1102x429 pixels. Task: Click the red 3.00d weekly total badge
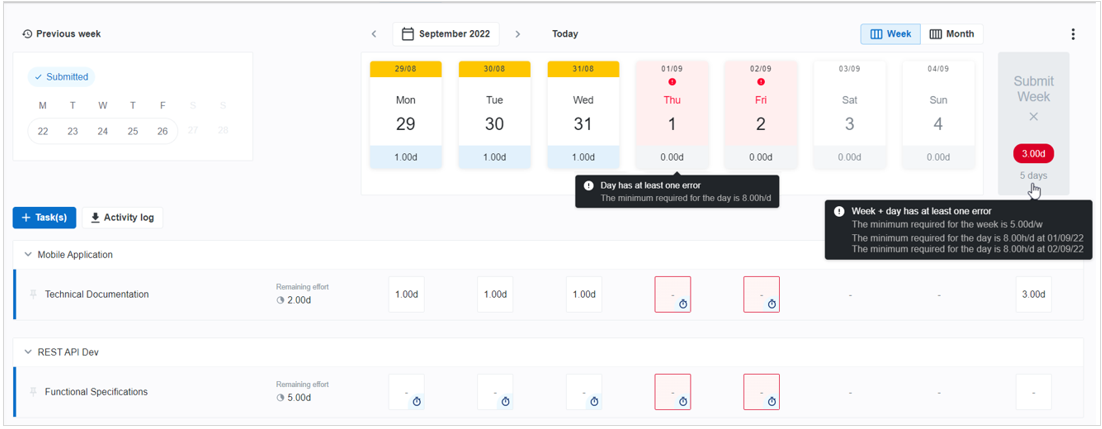point(1033,153)
